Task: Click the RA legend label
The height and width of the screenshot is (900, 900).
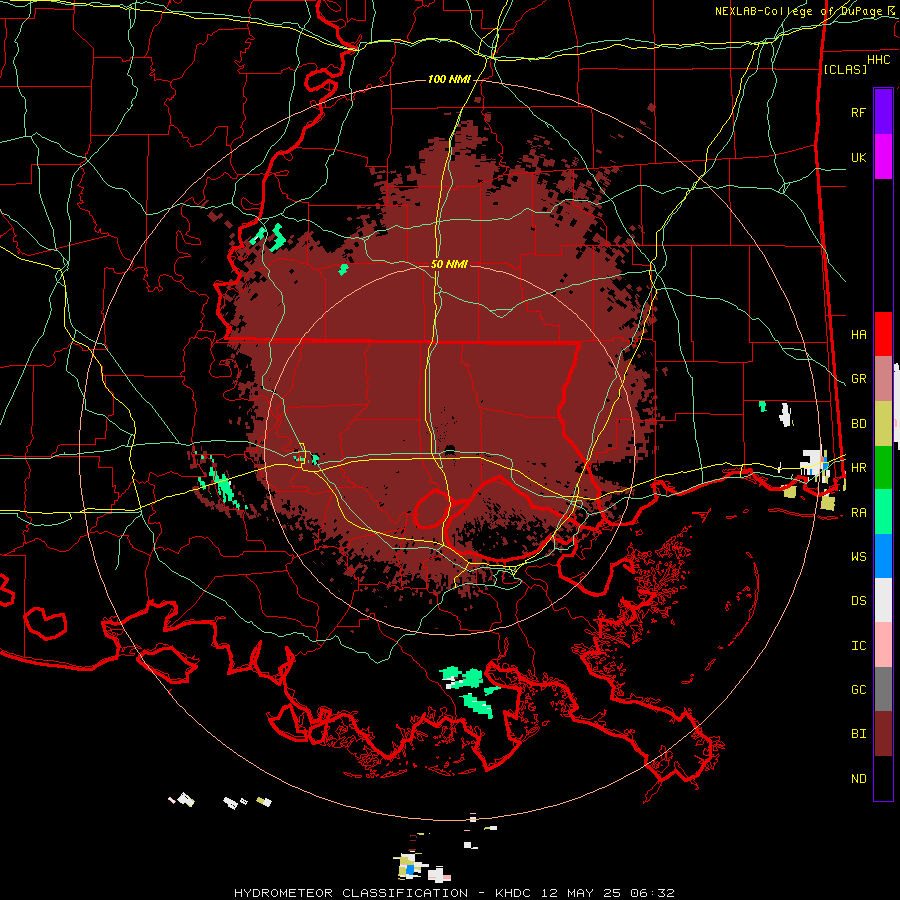Action: point(859,513)
